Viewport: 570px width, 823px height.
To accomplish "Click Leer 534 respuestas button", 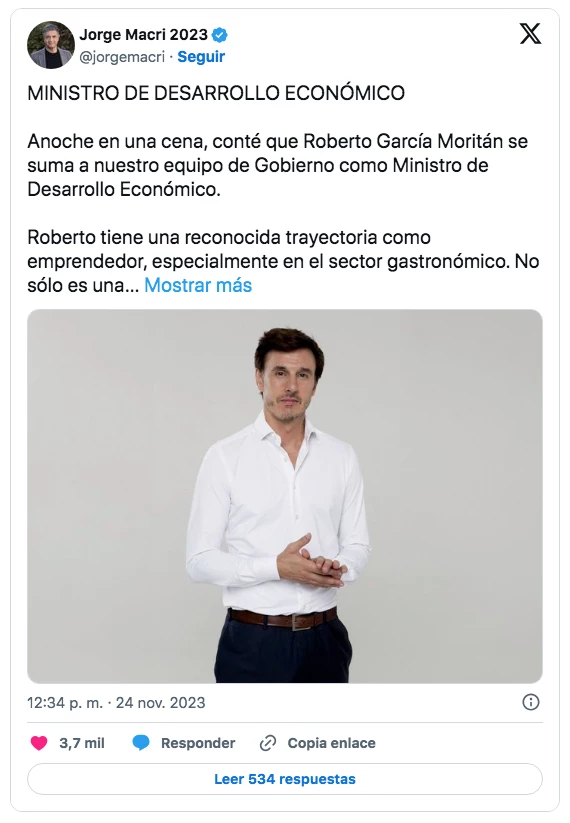I will [x=284, y=779].
